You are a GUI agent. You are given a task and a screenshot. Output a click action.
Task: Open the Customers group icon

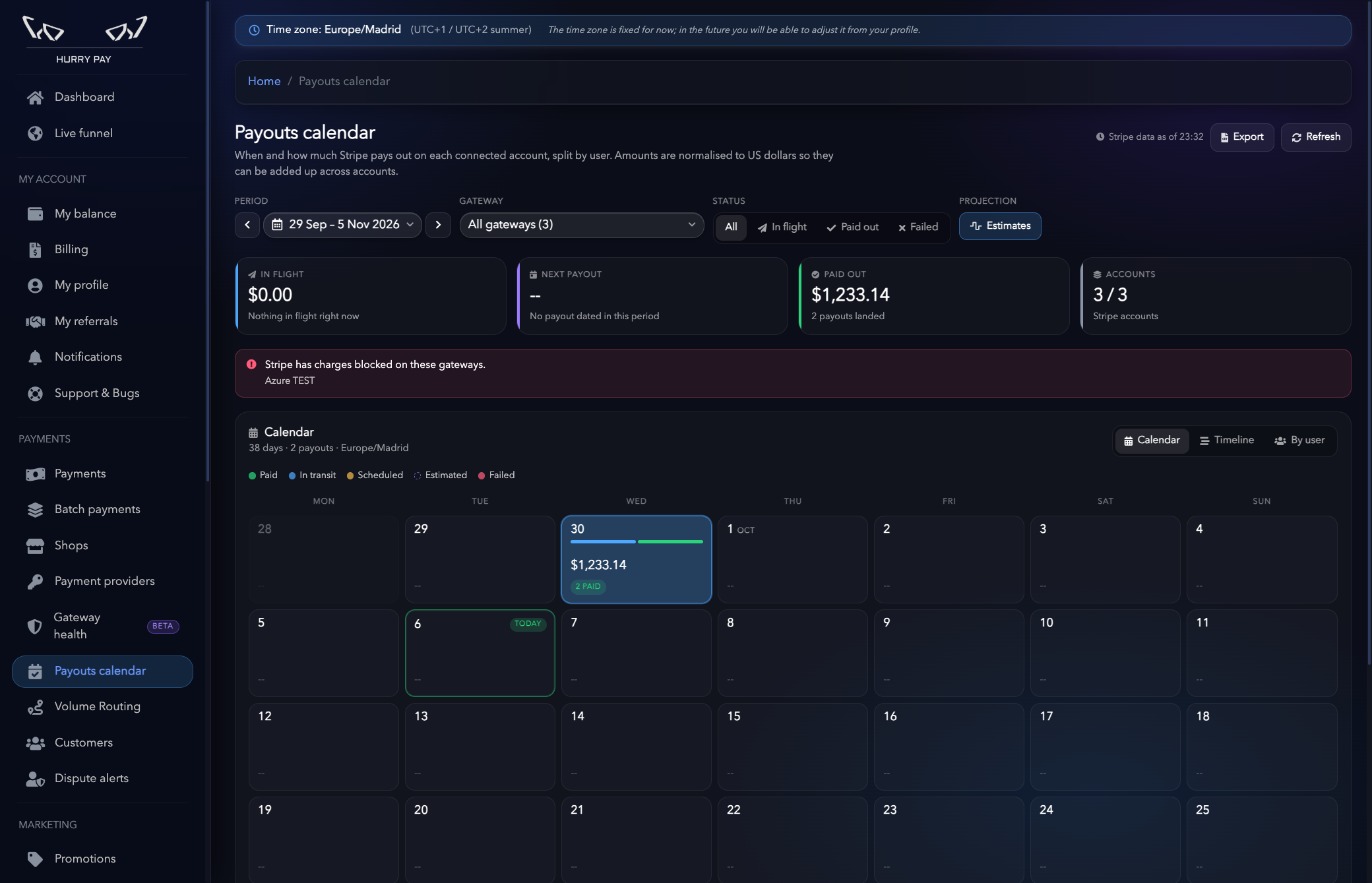35,743
